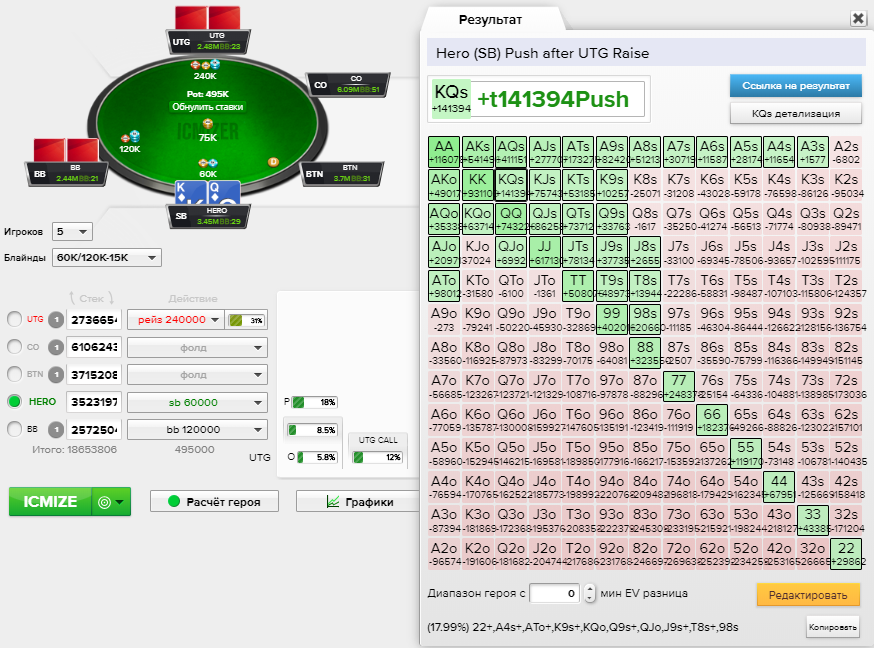
Task: Click Hero's K Q hole cards
Action: (208, 193)
